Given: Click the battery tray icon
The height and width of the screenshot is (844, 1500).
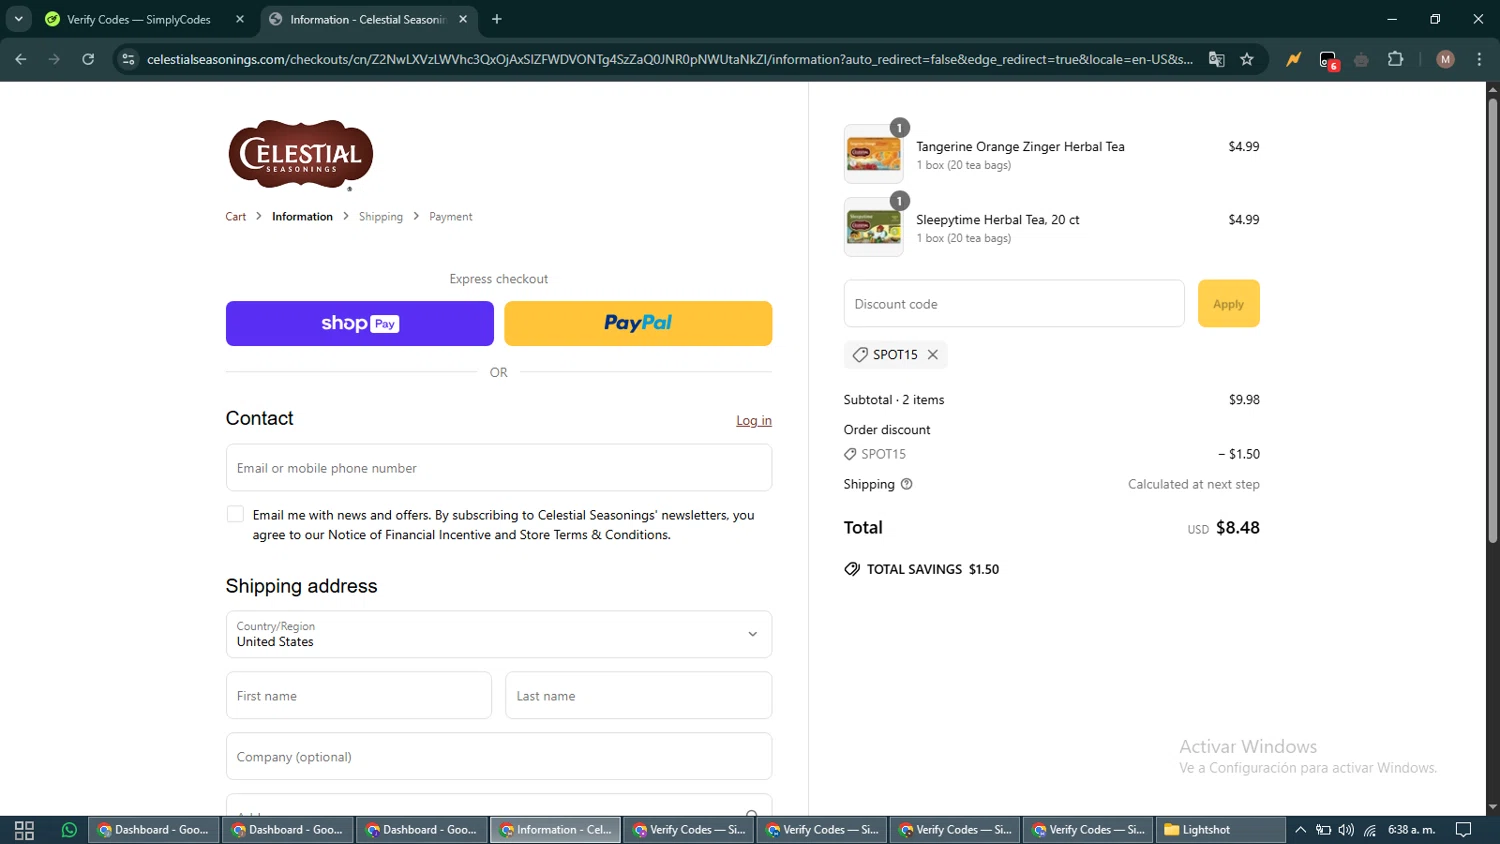Looking at the screenshot, I should [1323, 830].
